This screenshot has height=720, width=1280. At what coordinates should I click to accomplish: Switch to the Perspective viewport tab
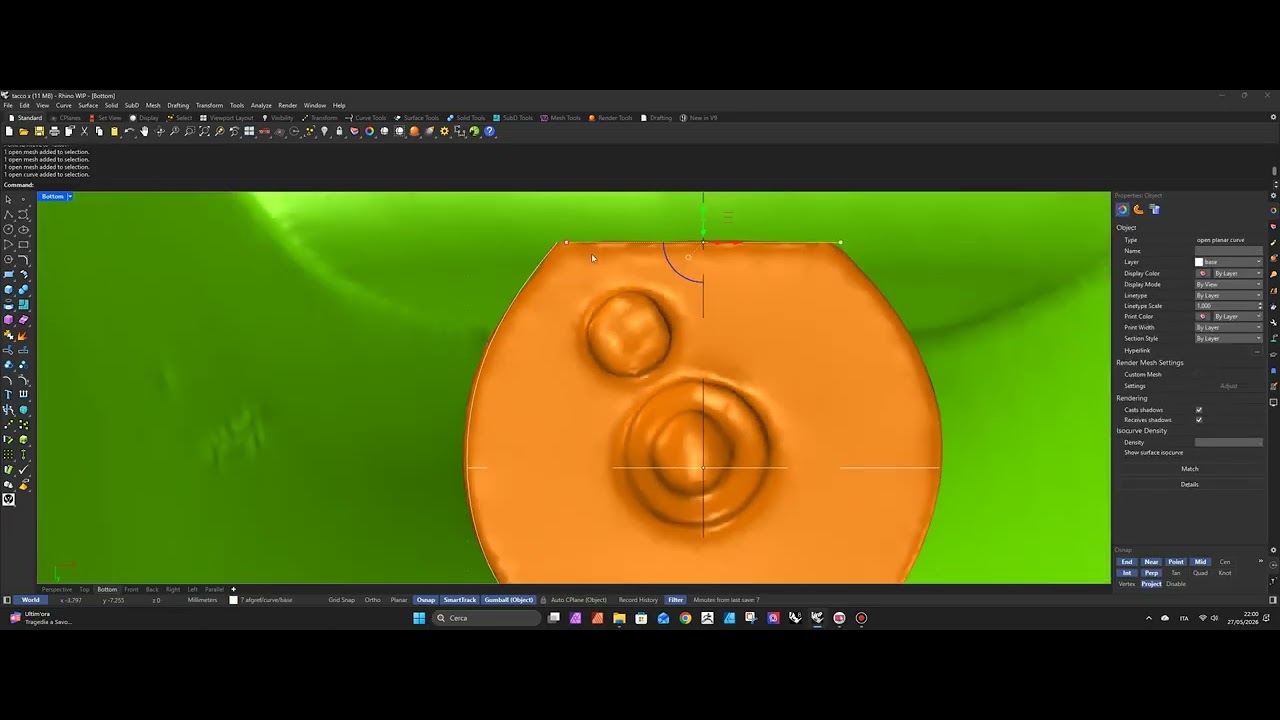coord(56,589)
